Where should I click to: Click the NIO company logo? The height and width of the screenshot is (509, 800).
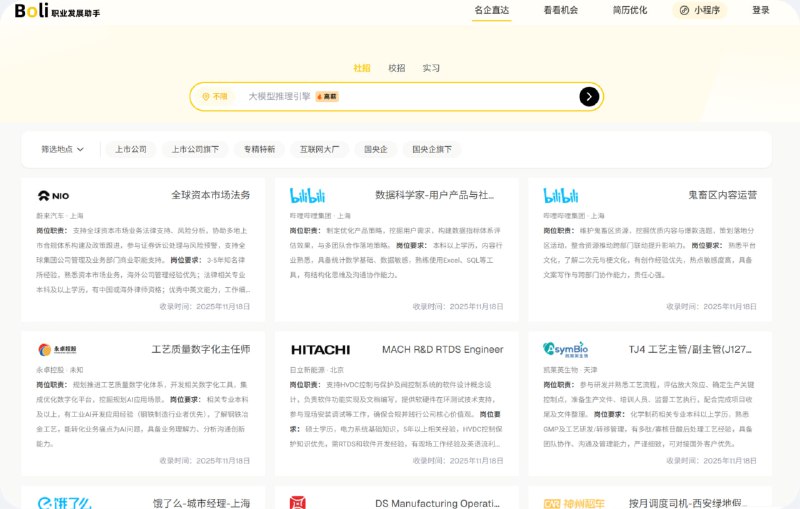[54, 196]
